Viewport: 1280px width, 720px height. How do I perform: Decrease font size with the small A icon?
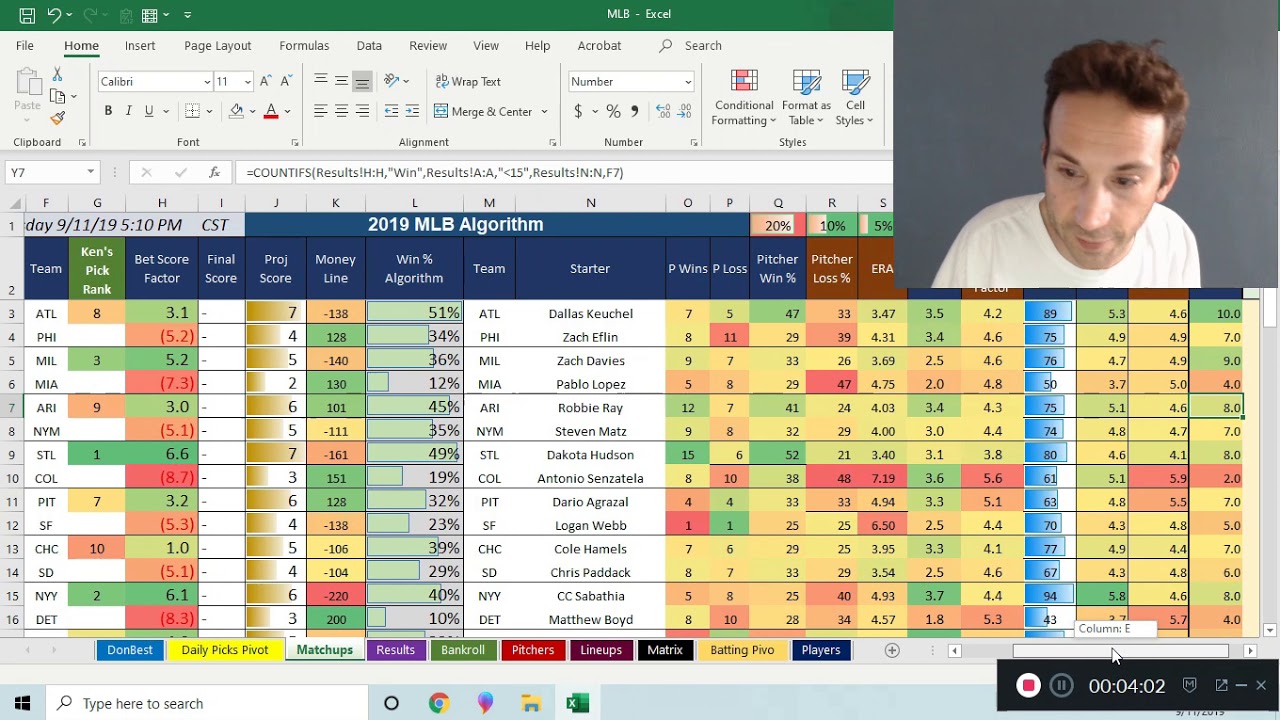pos(286,81)
